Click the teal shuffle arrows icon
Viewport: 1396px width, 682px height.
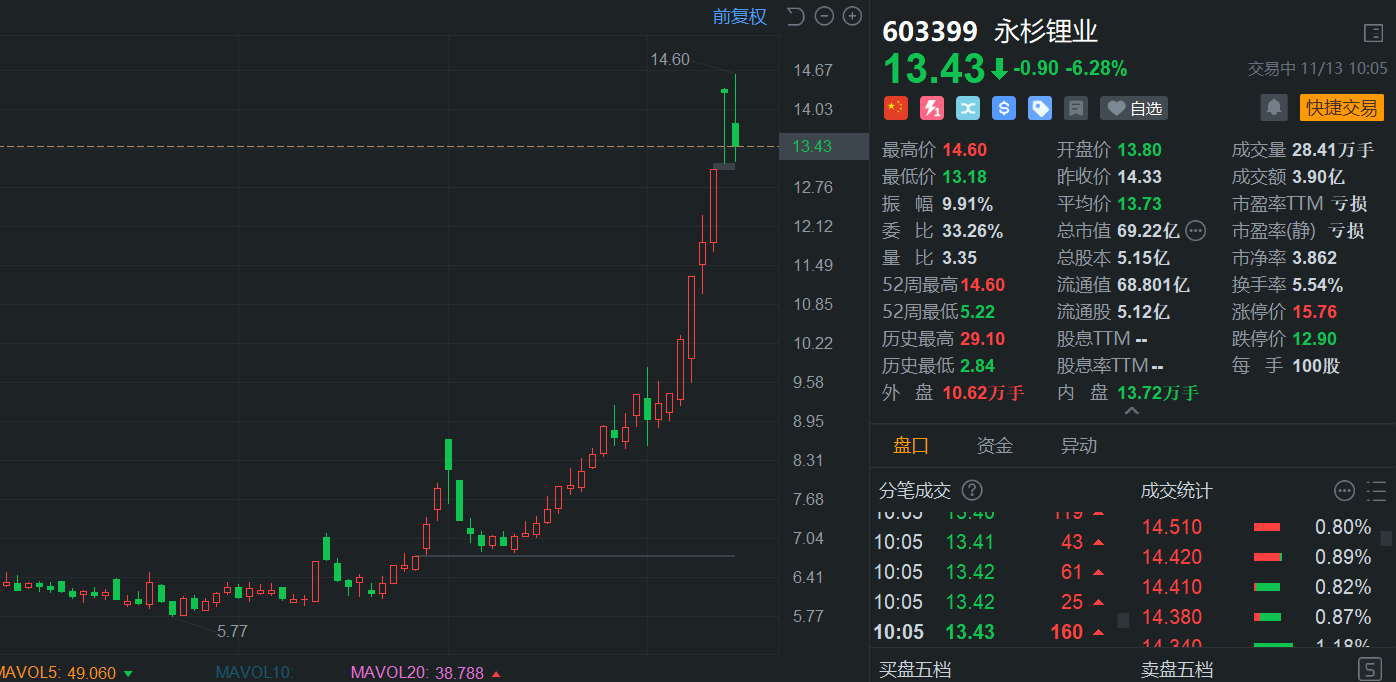(x=967, y=107)
